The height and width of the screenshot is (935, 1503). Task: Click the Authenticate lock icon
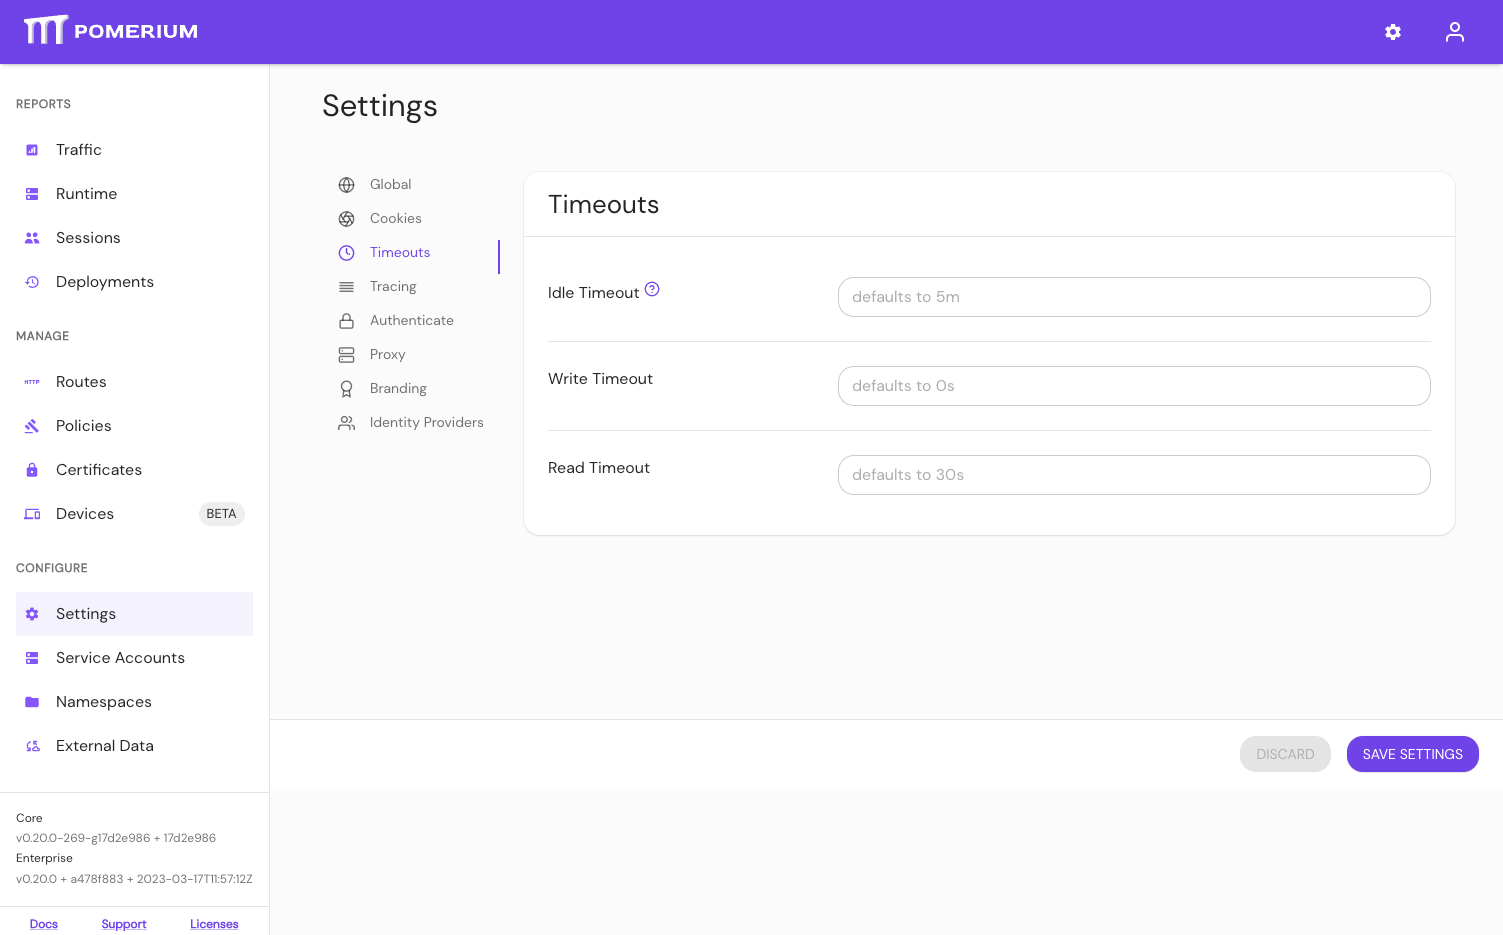(347, 321)
